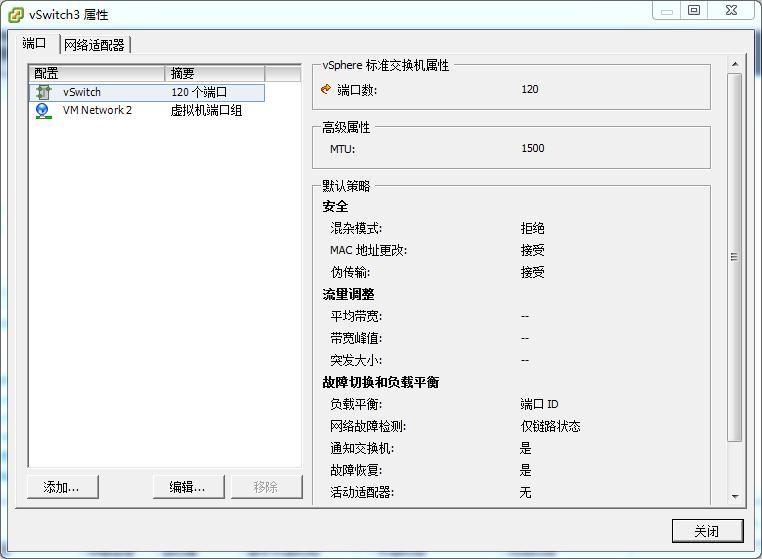Open the 网络适配器 tab
This screenshot has width=762, height=559.
point(94,45)
